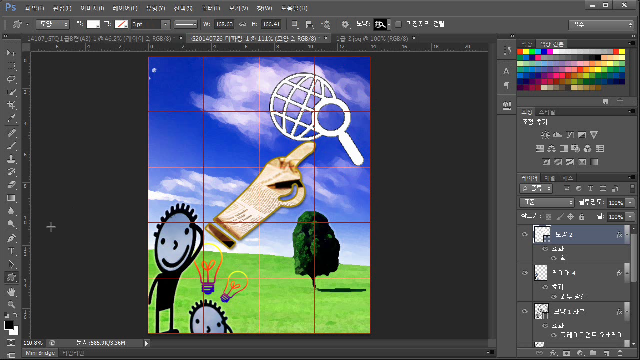Viewport: 640px width, 360px height.
Task: Toggle visibility of the second layer
Action: pyautogui.click(x=525, y=273)
